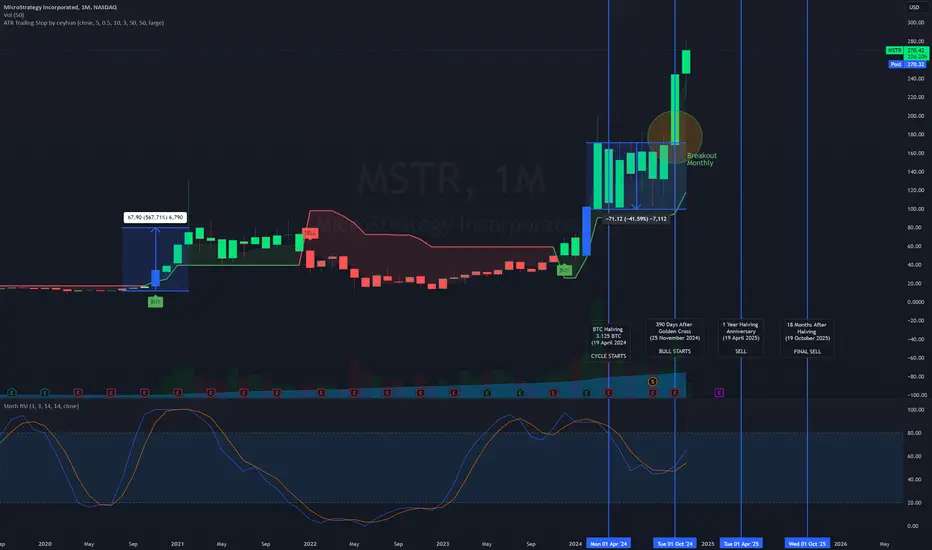The width and height of the screenshot is (932, 550).
Task: Click the latest green monthly candle near 270
Action: click(x=686, y=62)
